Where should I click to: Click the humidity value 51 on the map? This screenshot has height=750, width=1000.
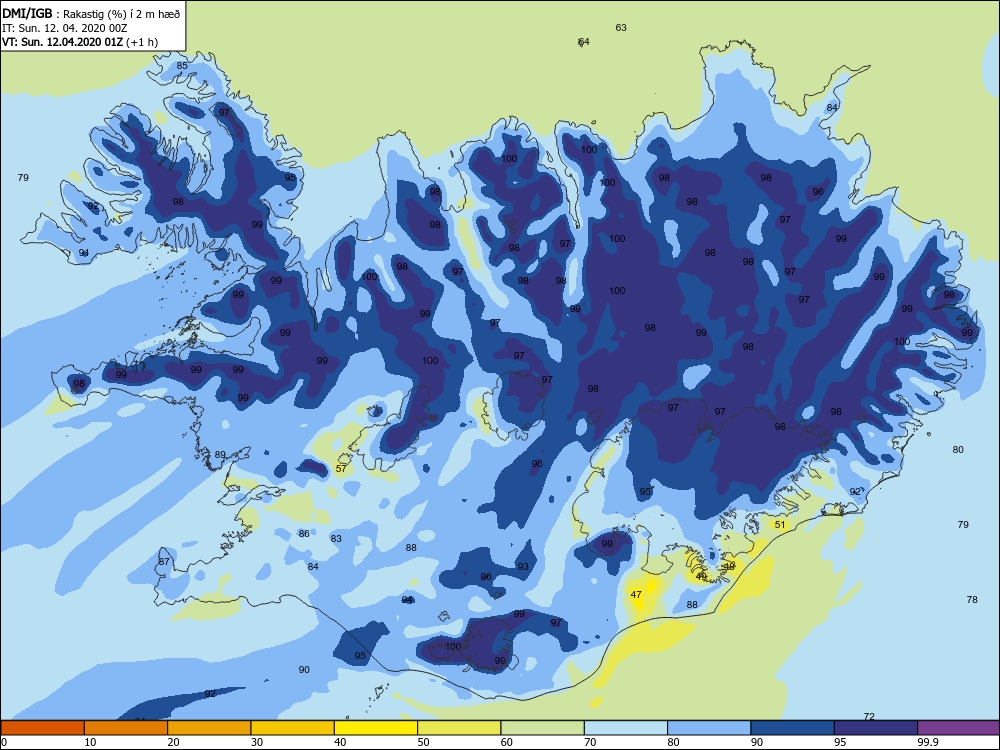pyautogui.click(x=780, y=525)
